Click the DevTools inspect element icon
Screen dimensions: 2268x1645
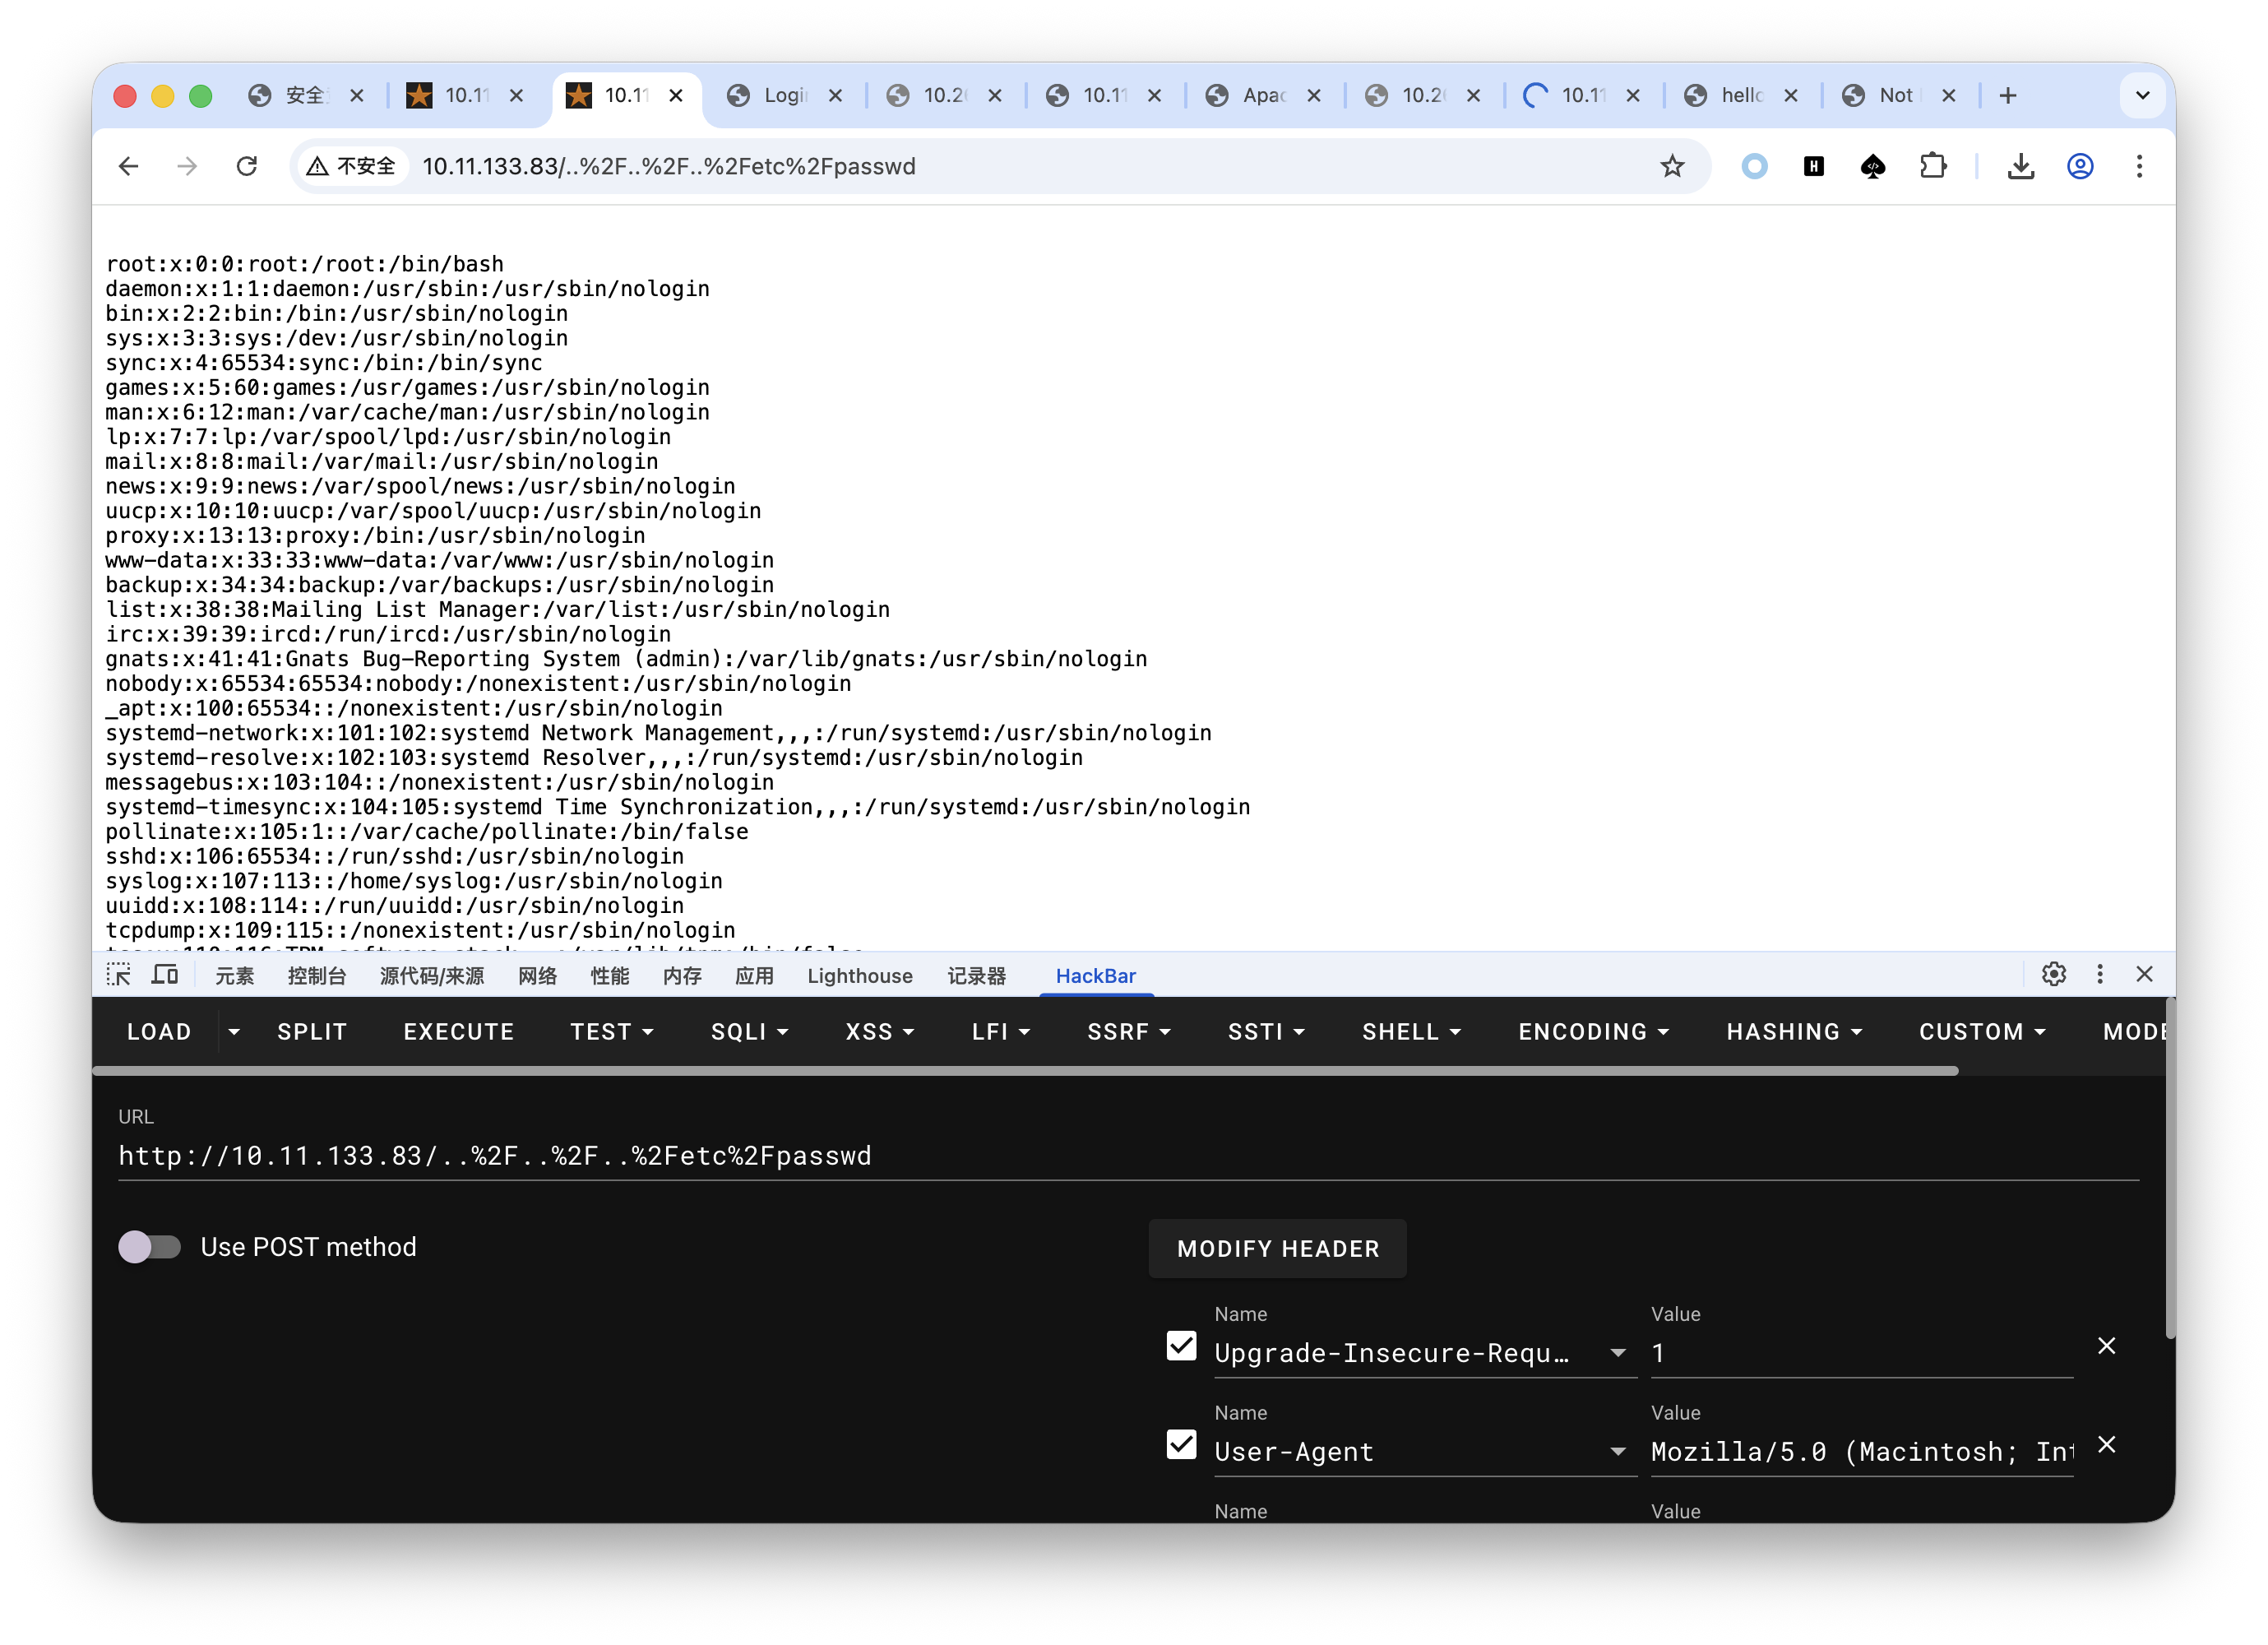coord(119,975)
